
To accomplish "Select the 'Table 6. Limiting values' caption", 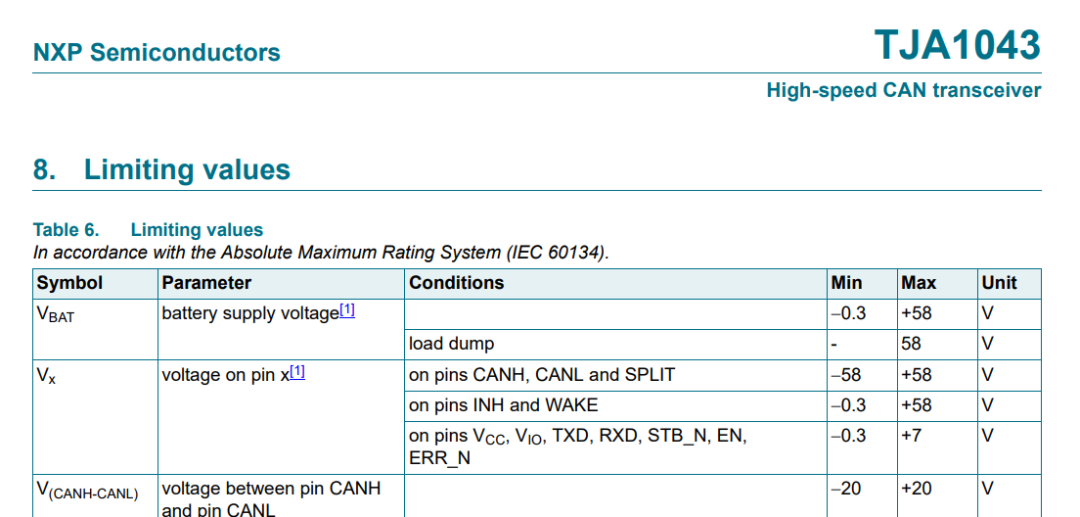I will pyautogui.click(x=148, y=229).
